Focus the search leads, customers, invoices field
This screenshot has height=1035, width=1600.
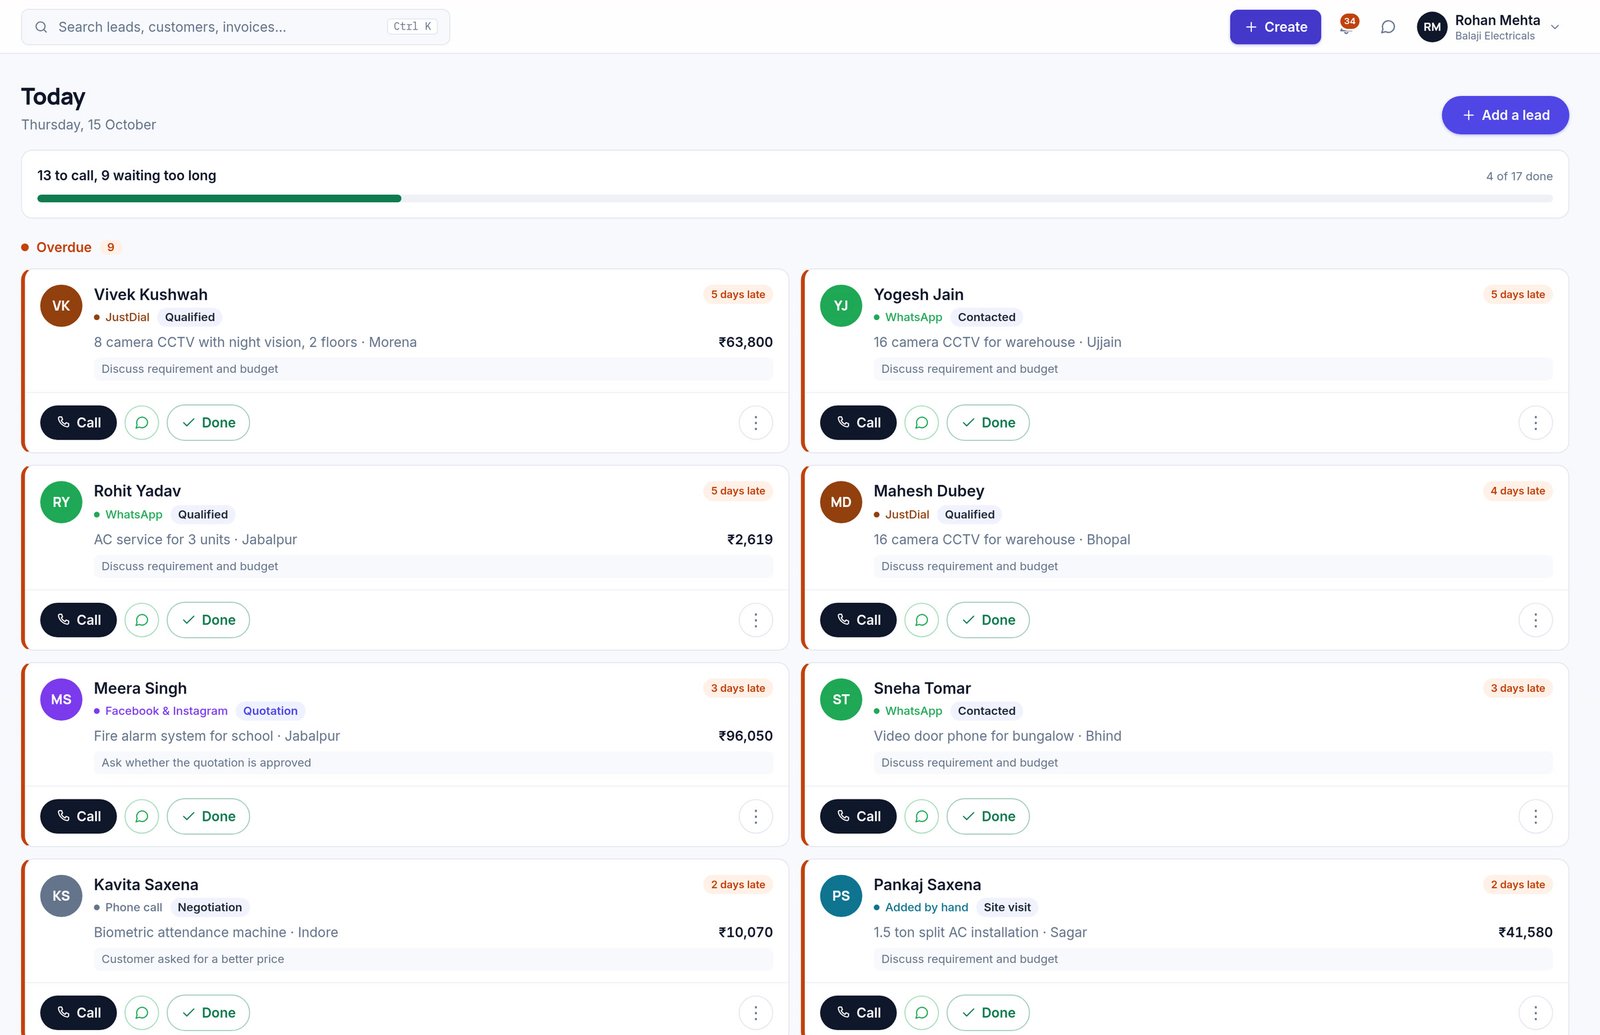235,27
